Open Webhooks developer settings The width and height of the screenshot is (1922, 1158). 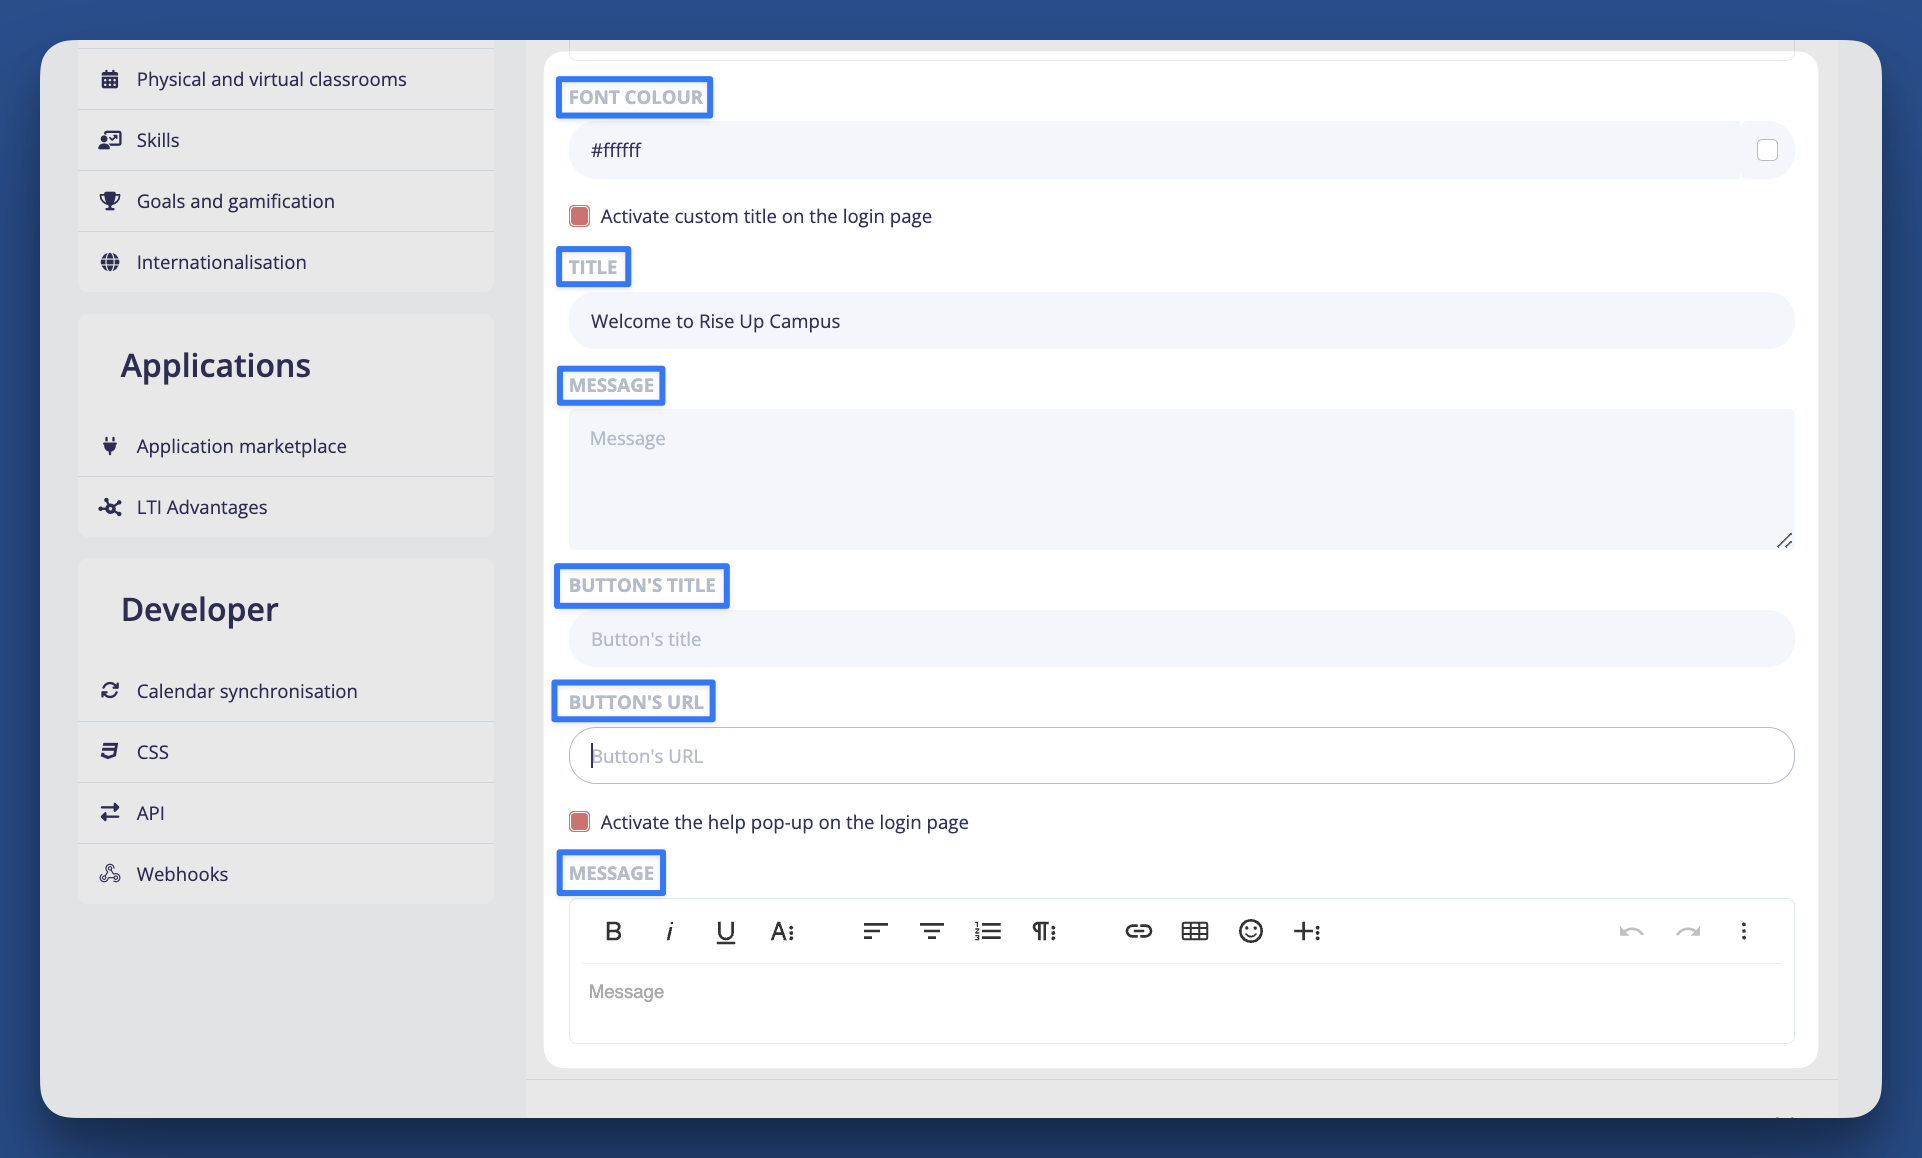pyautogui.click(x=286, y=874)
